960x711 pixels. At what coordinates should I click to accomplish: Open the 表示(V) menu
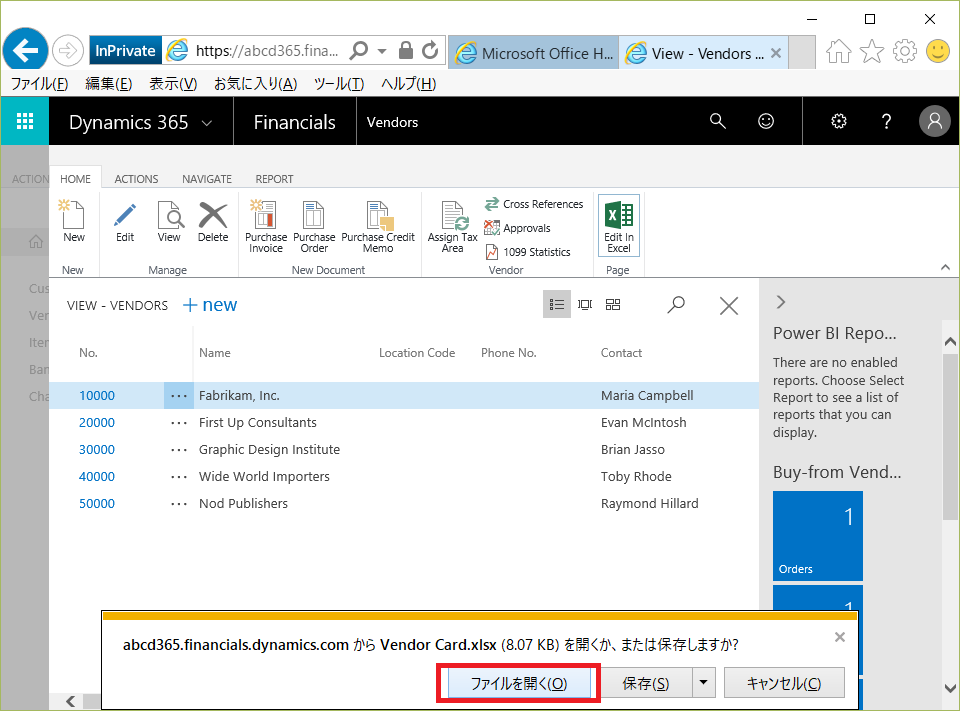[x=173, y=84]
